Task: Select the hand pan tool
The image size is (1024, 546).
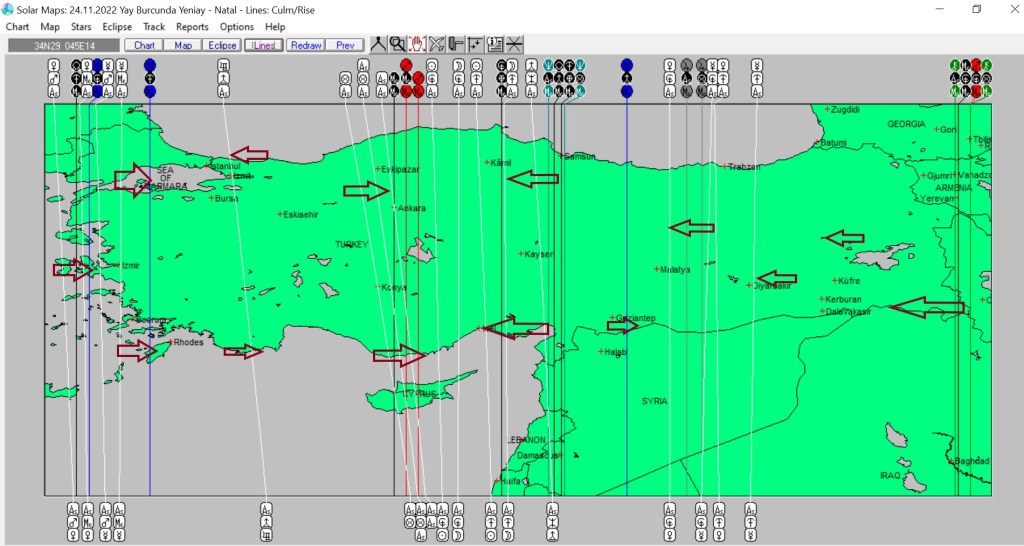Action: tap(417, 44)
